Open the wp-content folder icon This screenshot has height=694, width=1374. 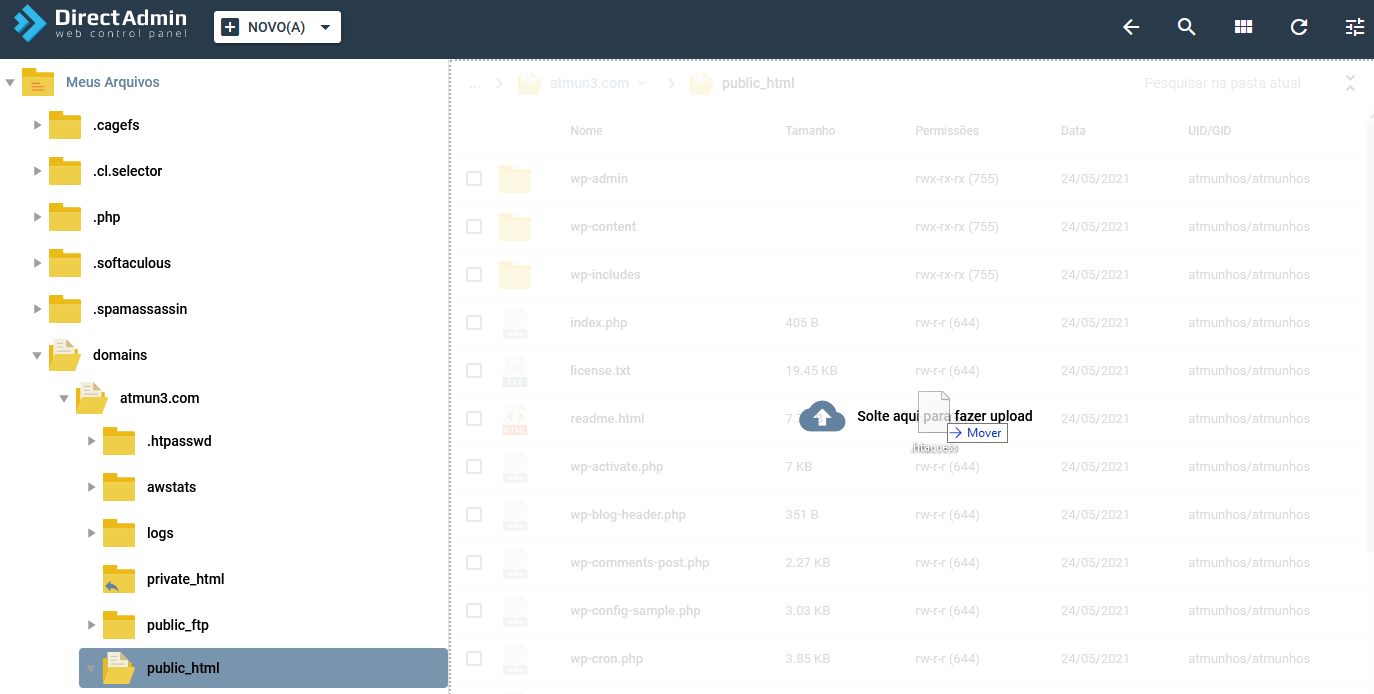pyautogui.click(x=515, y=226)
